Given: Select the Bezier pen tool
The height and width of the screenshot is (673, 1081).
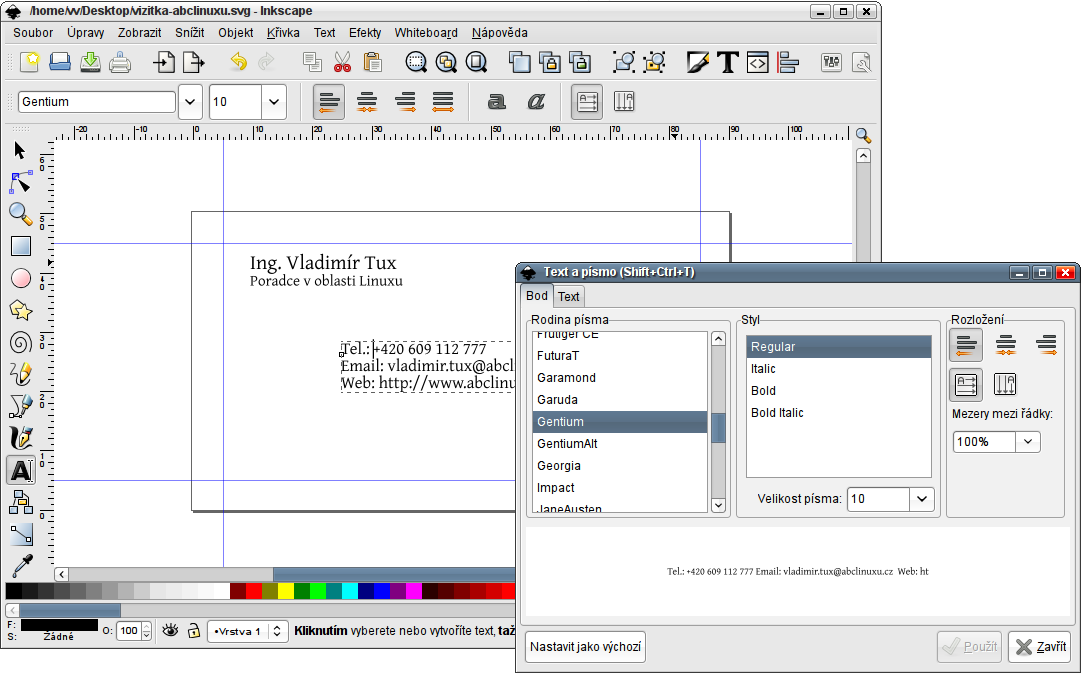Looking at the screenshot, I should click(21, 405).
